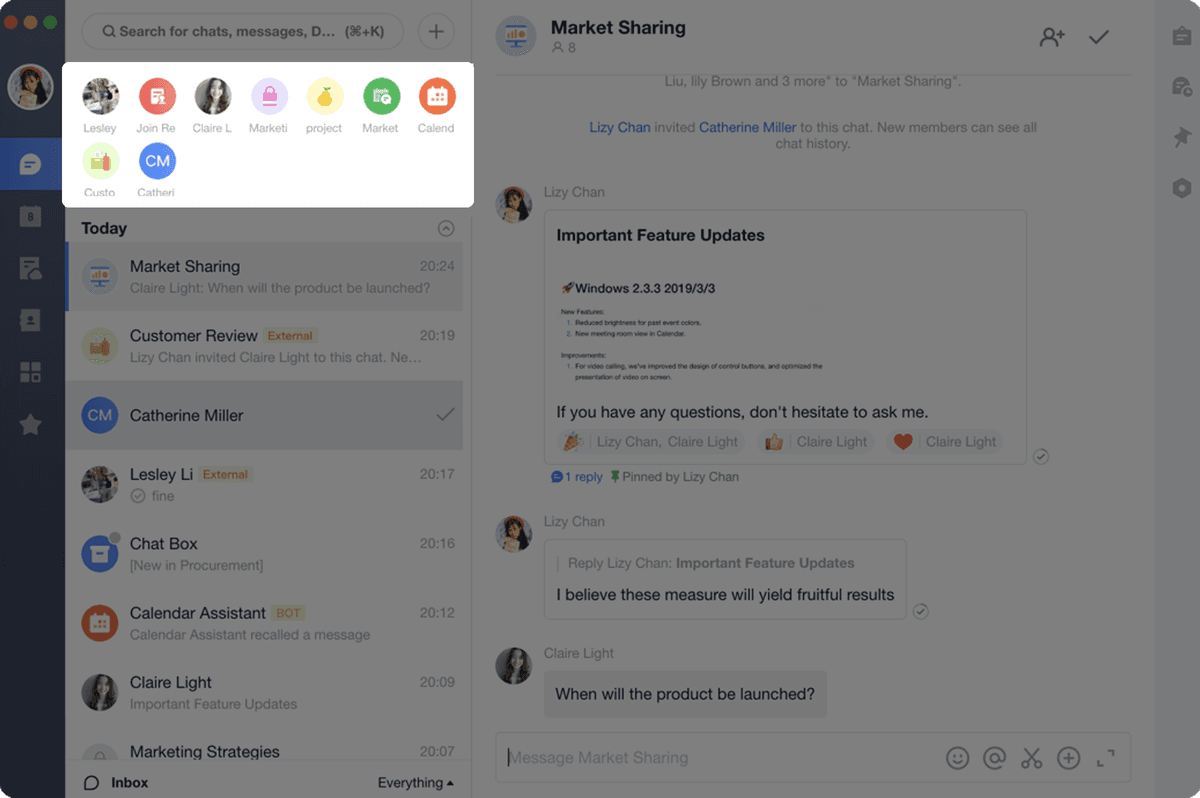1200x798 pixels.
Task: Mark Market Sharing chat as done checkmark
Action: click(1099, 37)
